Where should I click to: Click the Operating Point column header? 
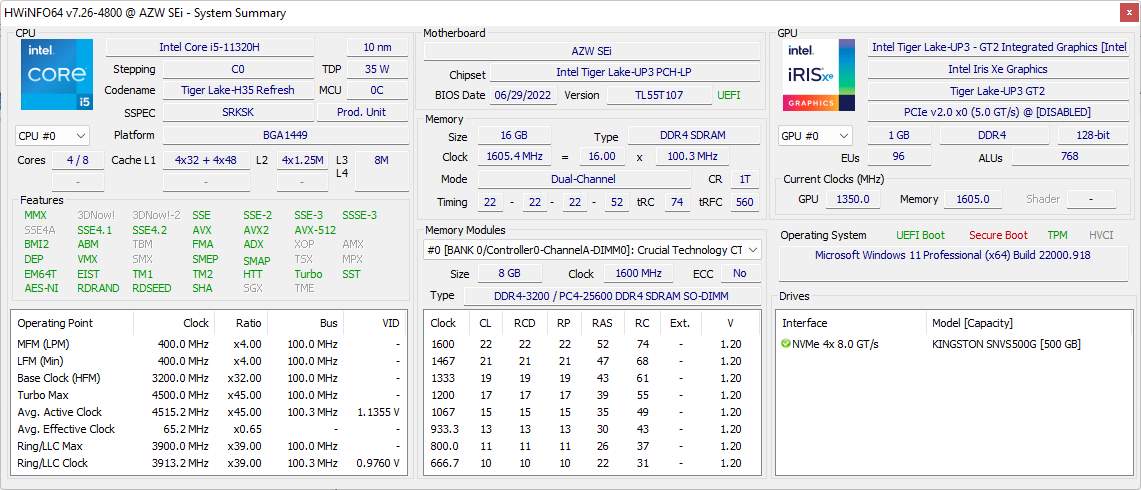click(55, 323)
